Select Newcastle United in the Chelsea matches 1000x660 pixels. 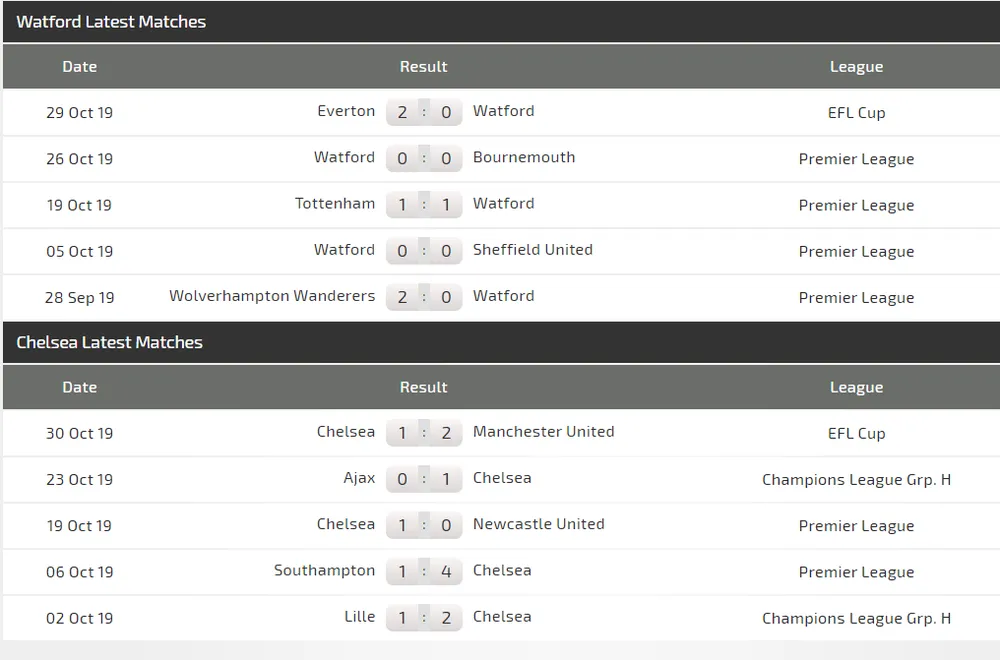click(539, 524)
